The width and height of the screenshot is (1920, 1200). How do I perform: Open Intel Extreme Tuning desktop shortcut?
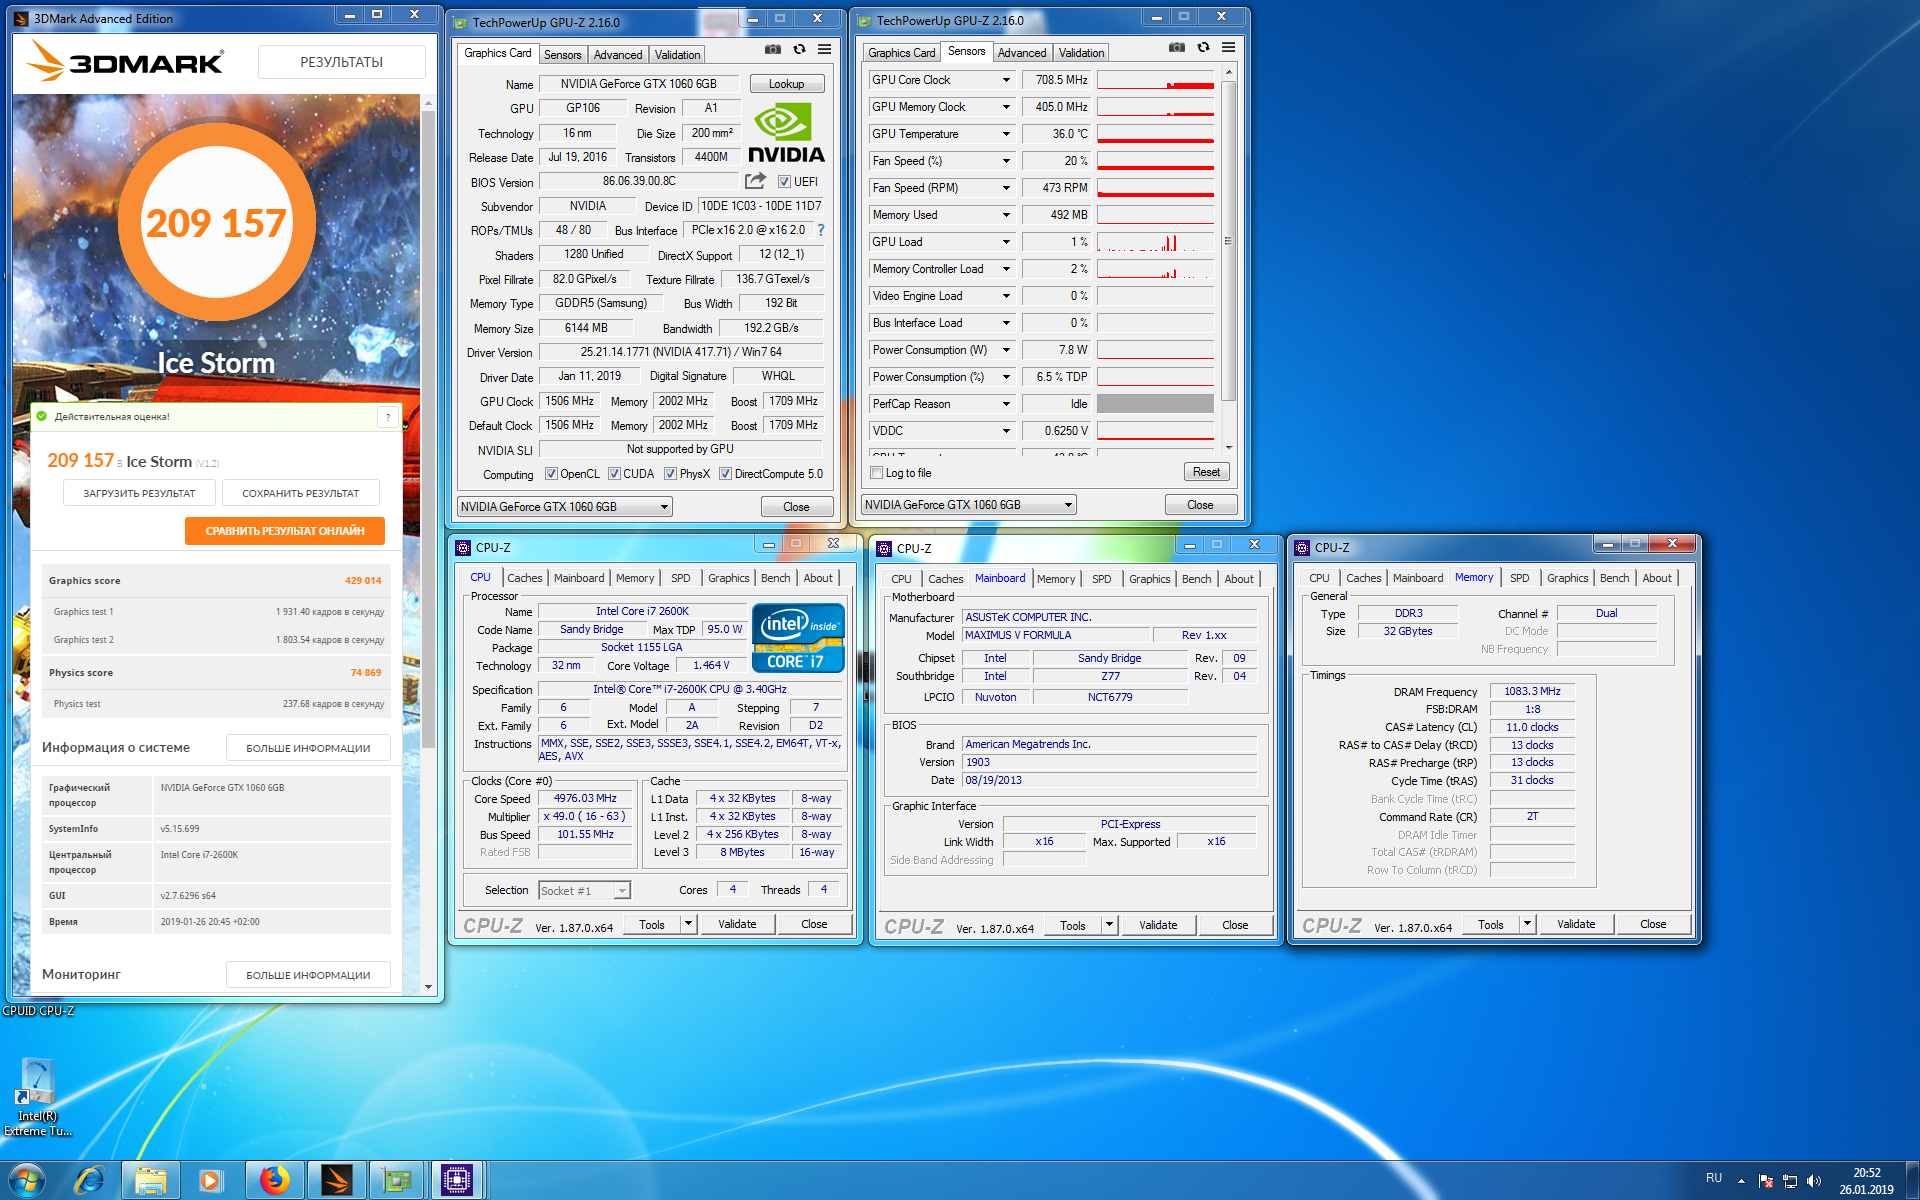tap(37, 1097)
